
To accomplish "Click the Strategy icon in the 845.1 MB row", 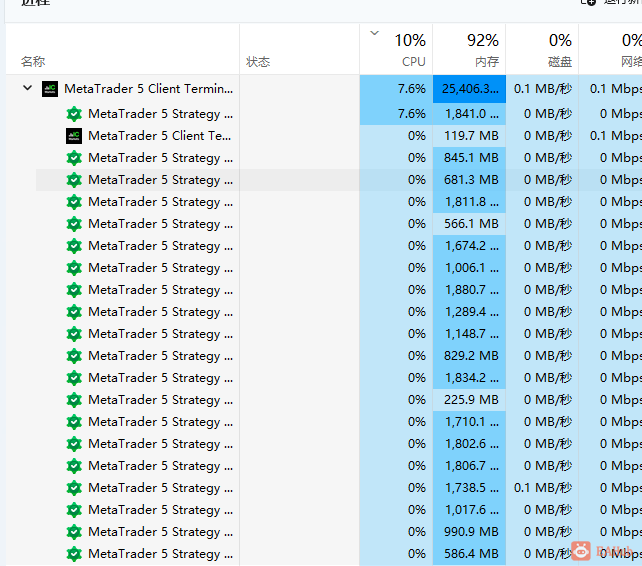I will click(74, 158).
